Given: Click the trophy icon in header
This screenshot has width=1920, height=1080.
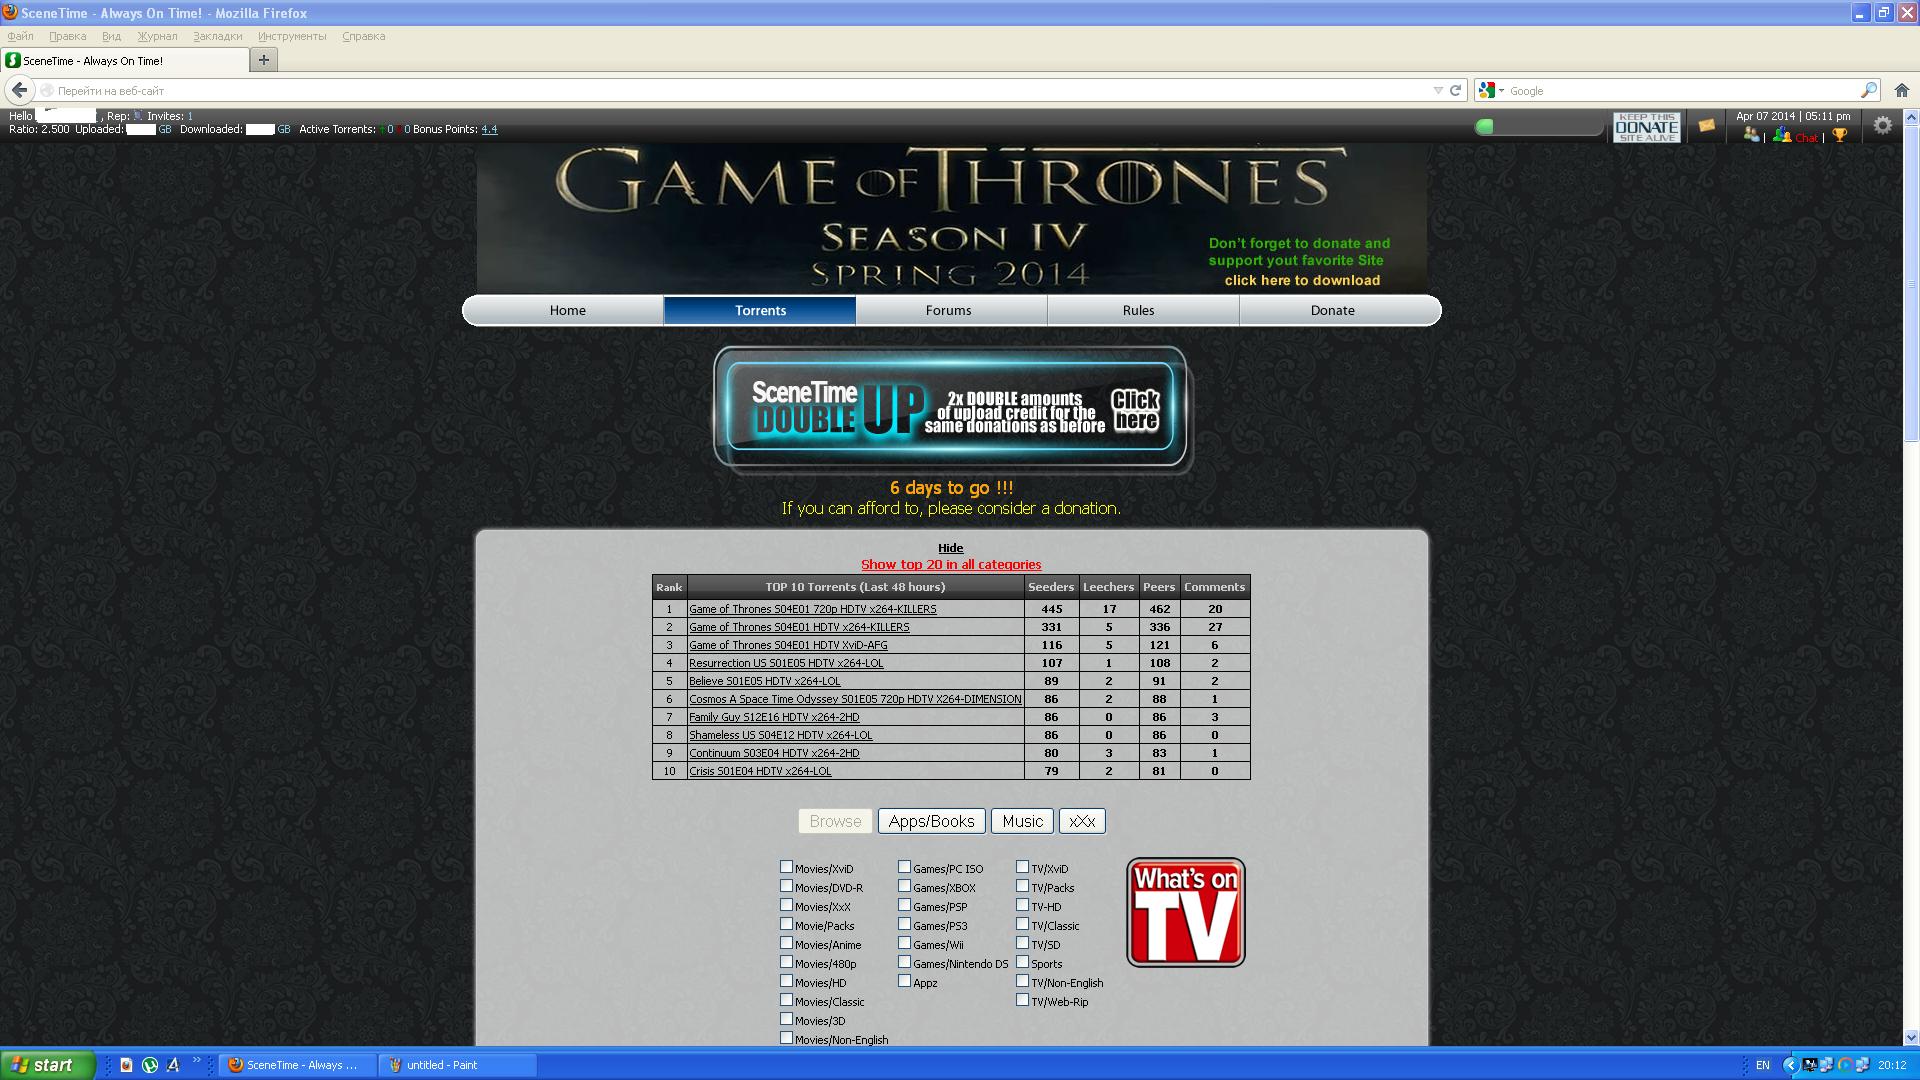Looking at the screenshot, I should pos(1839,135).
